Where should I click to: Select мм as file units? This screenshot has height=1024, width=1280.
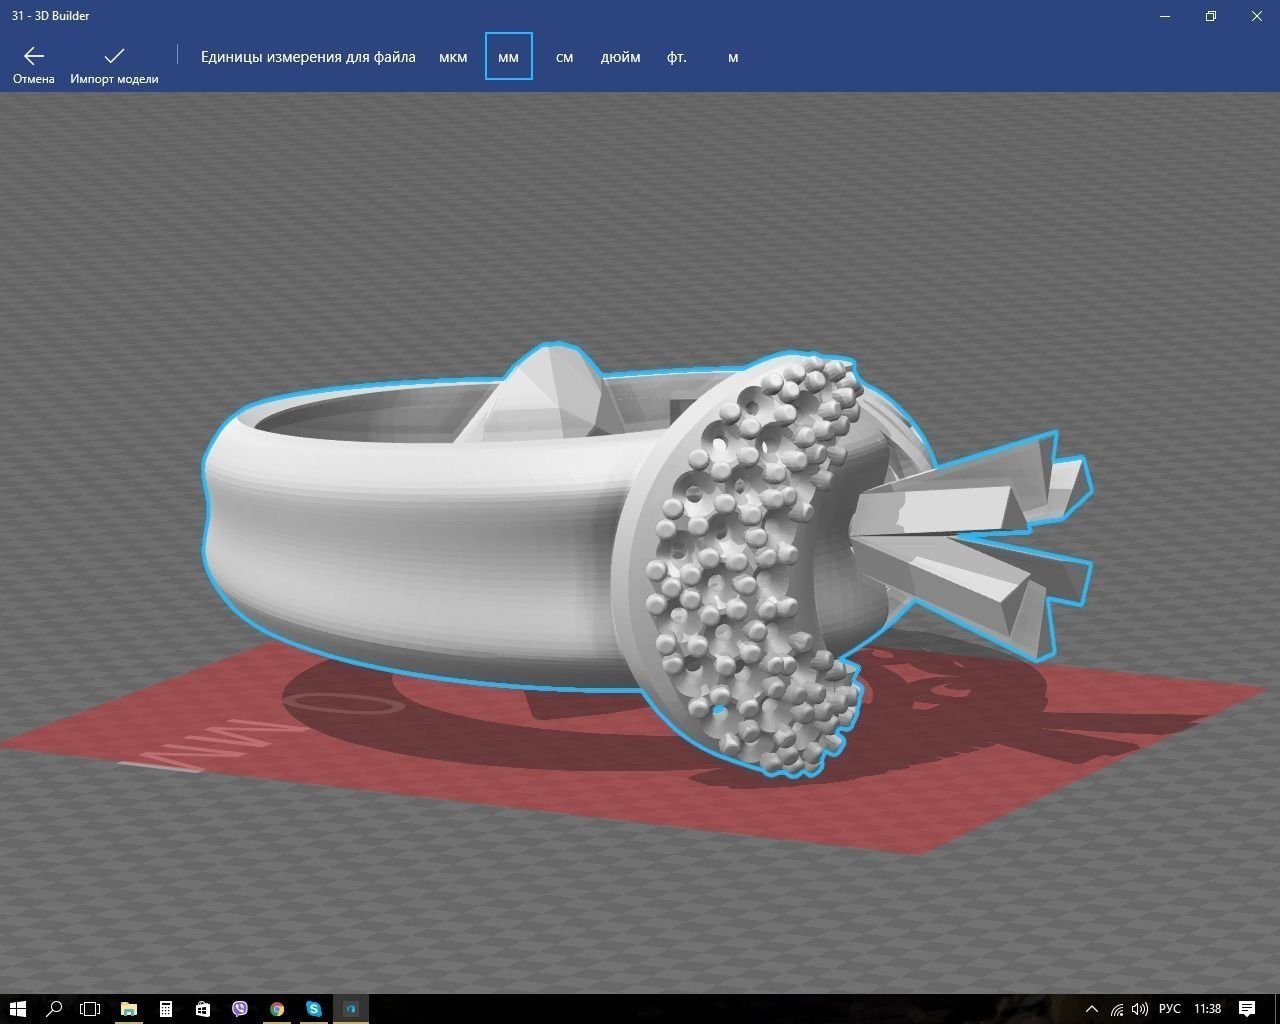(x=508, y=57)
